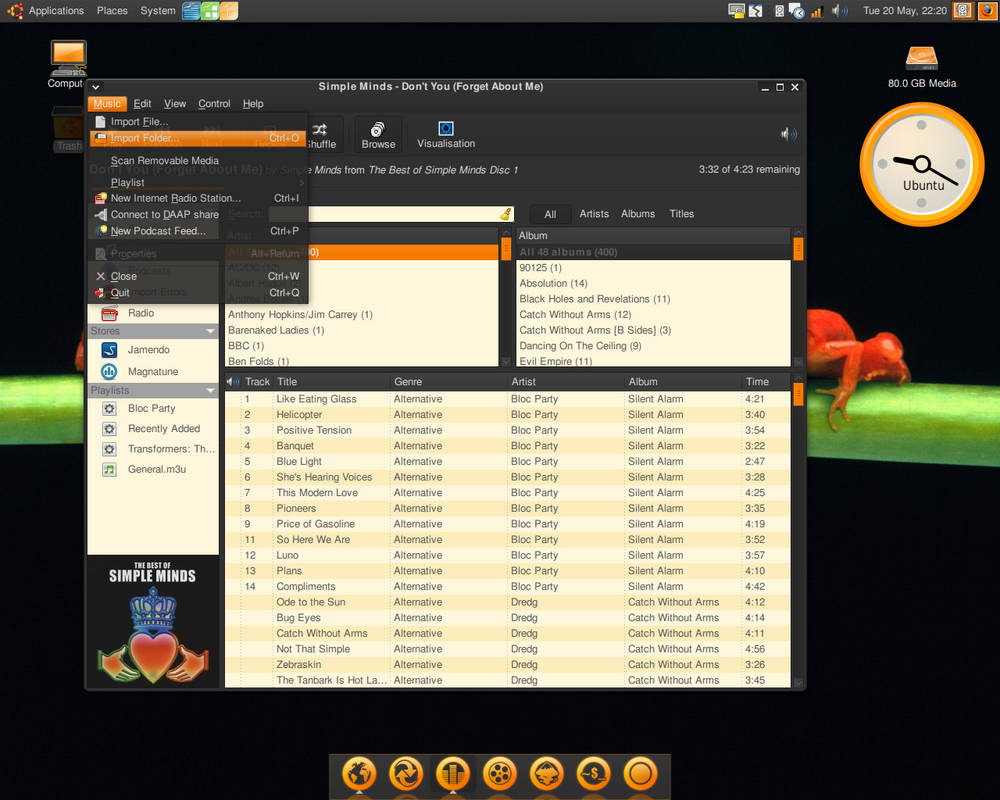The width and height of the screenshot is (1000, 800).
Task: Open the Bloc Party automatic playlist
Action: 151,408
